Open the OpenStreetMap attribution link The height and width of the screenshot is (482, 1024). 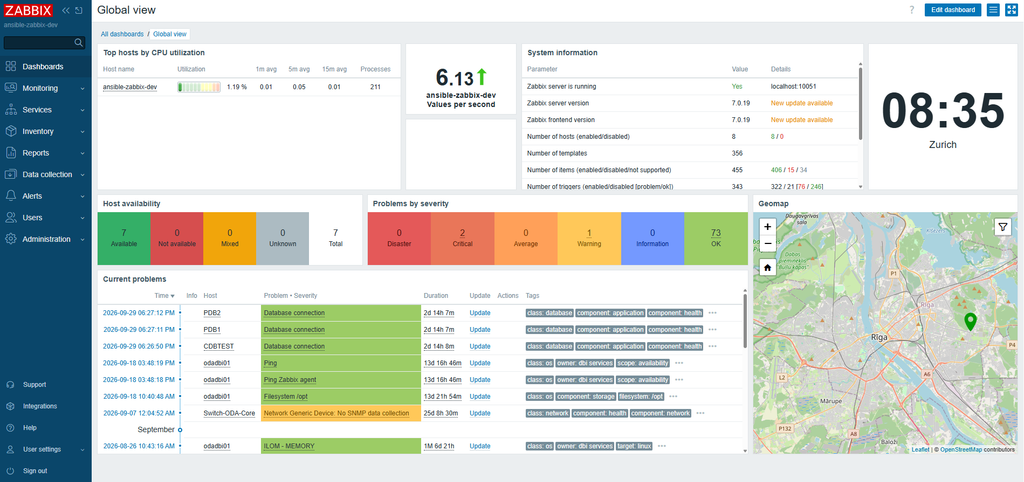(x=961, y=450)
